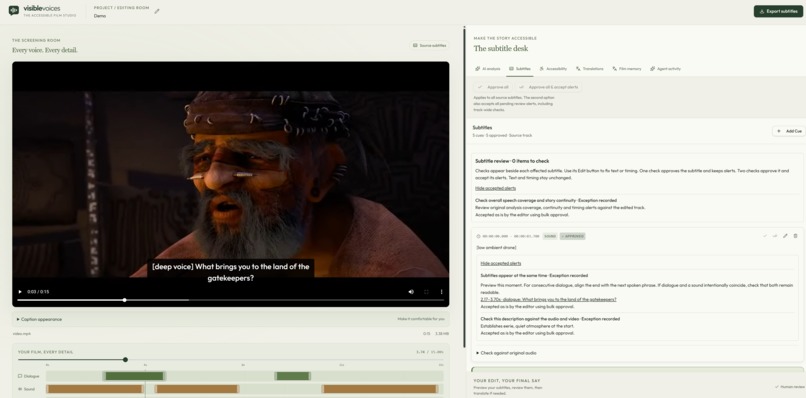The width and height of the screenshot is (806, 398).
Task: Click the Approve all button
Action: [493, 87]
